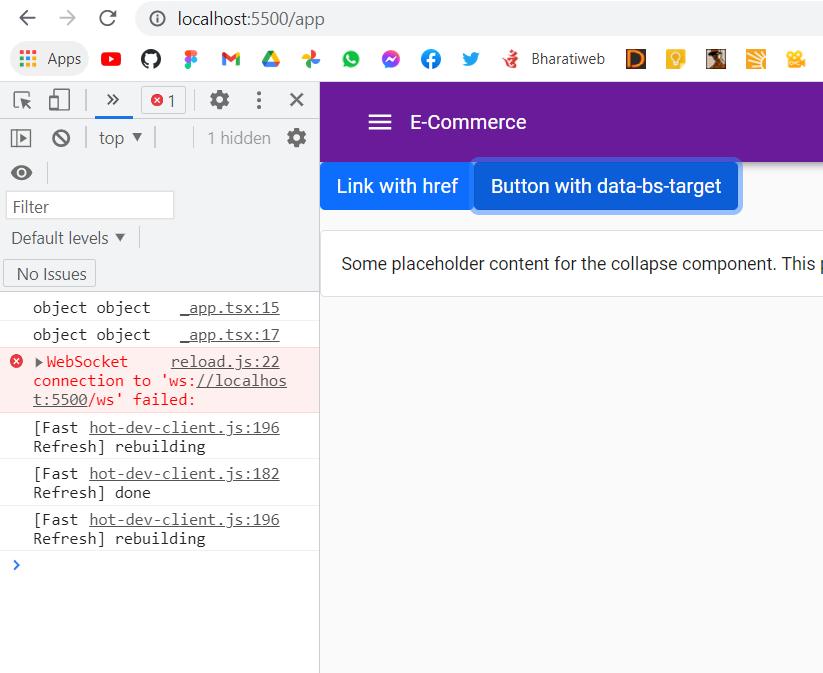The height and width of the screenshot is (673, 823).
Task: Expand the WebSocket error disclosure triangle
Action: pyautogui.click(x=39, y=362)
